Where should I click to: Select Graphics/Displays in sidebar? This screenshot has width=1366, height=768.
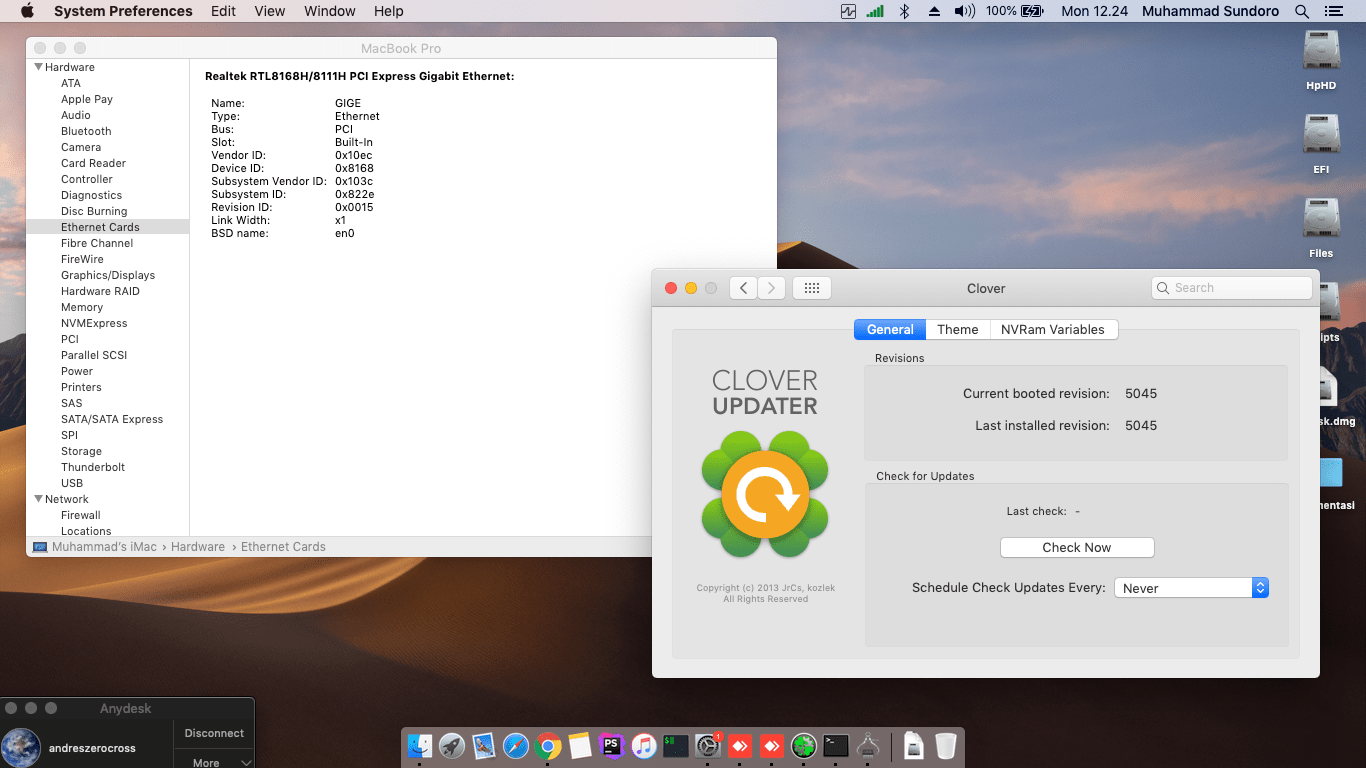[x=108, y=275]
